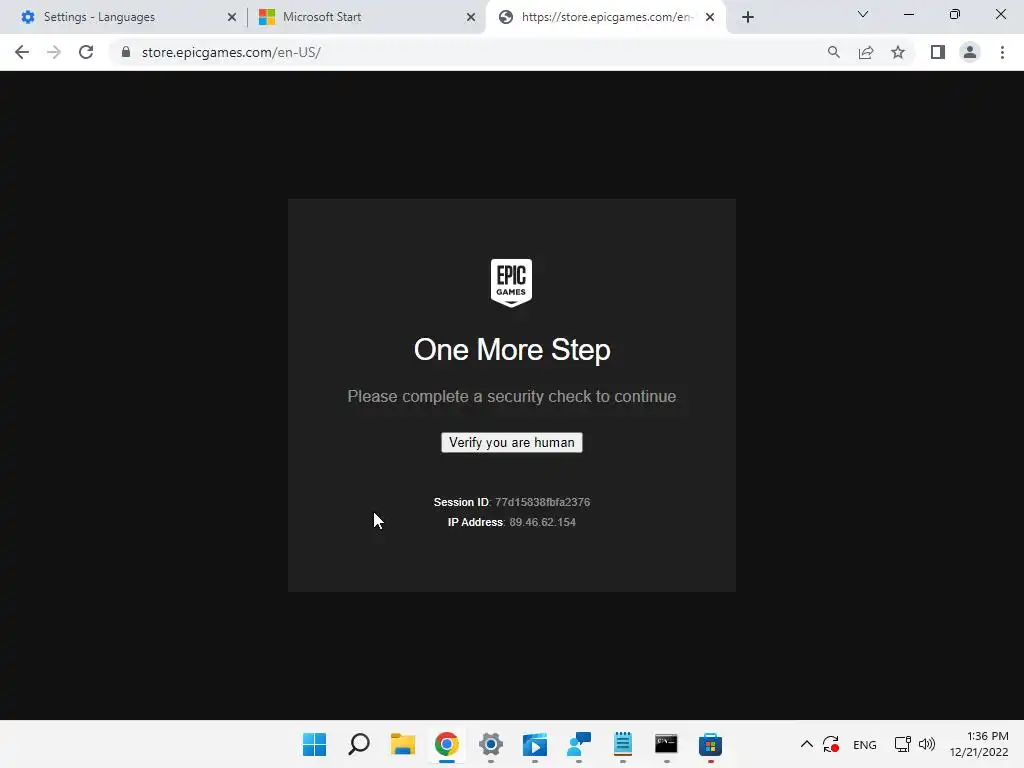Viewport: 1024px width, 768px height.
Task: Reload the Epic Games store page
Action: [x=86, y=52]
